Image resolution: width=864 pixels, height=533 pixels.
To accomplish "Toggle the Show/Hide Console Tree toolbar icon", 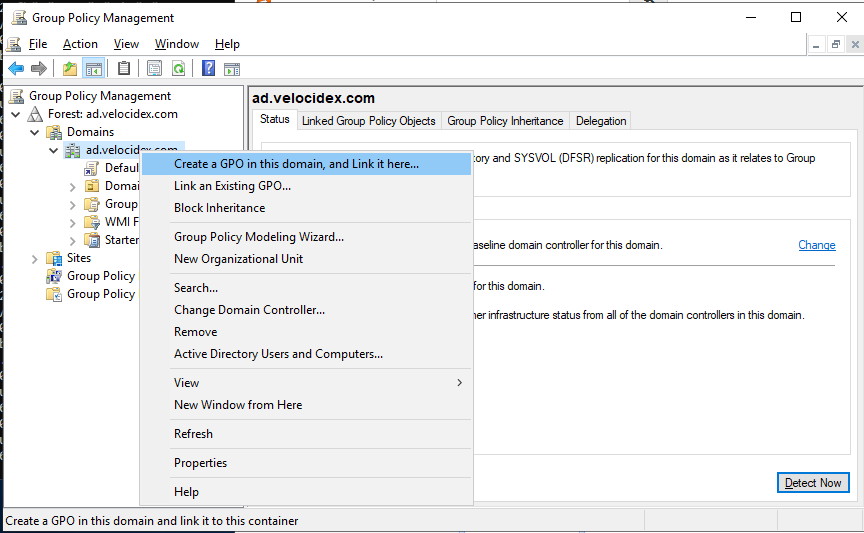I will tap(93, 68).
